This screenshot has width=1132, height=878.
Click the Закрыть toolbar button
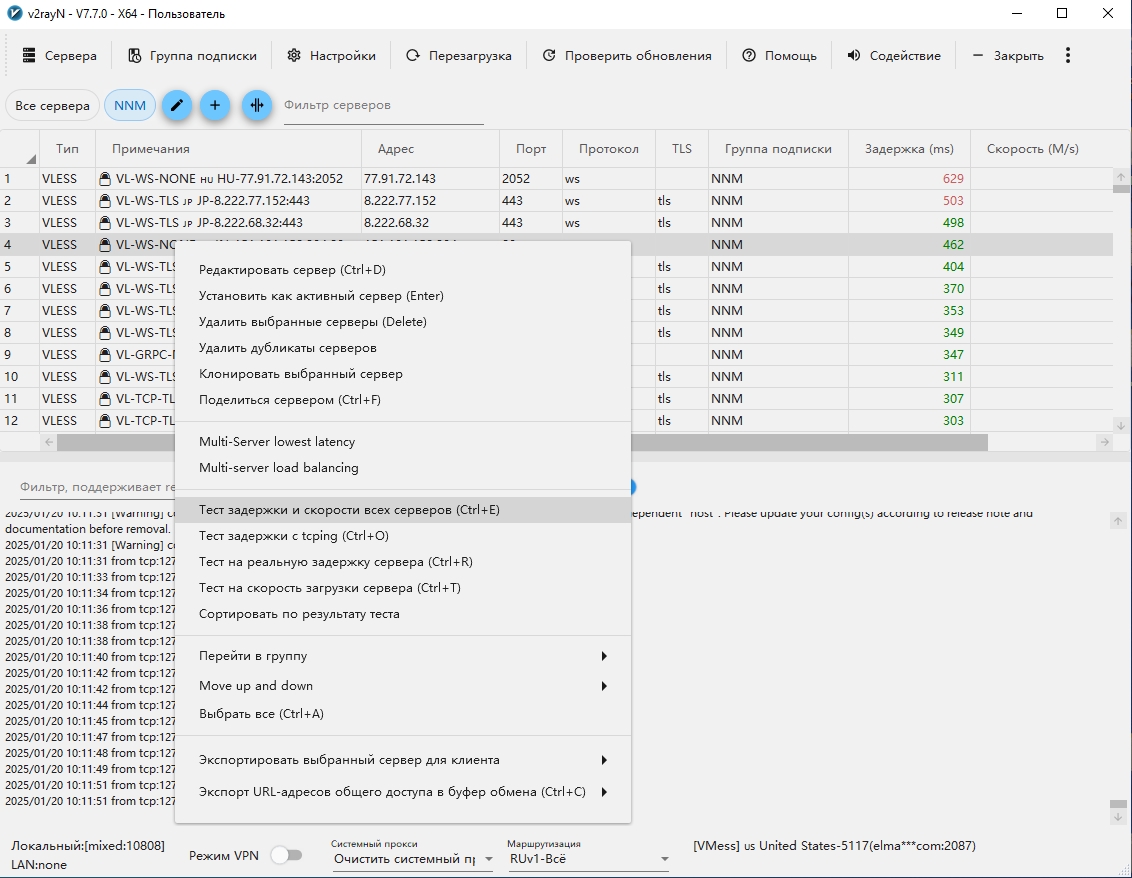tap(1008, 56)
